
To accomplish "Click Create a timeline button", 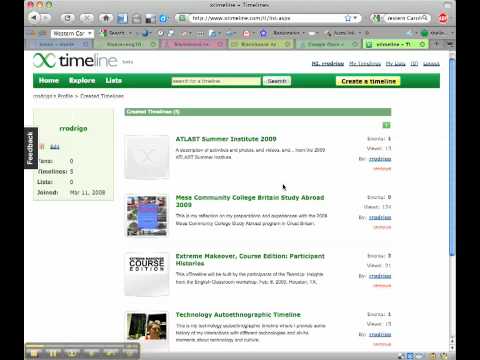I will pos(368,81).
